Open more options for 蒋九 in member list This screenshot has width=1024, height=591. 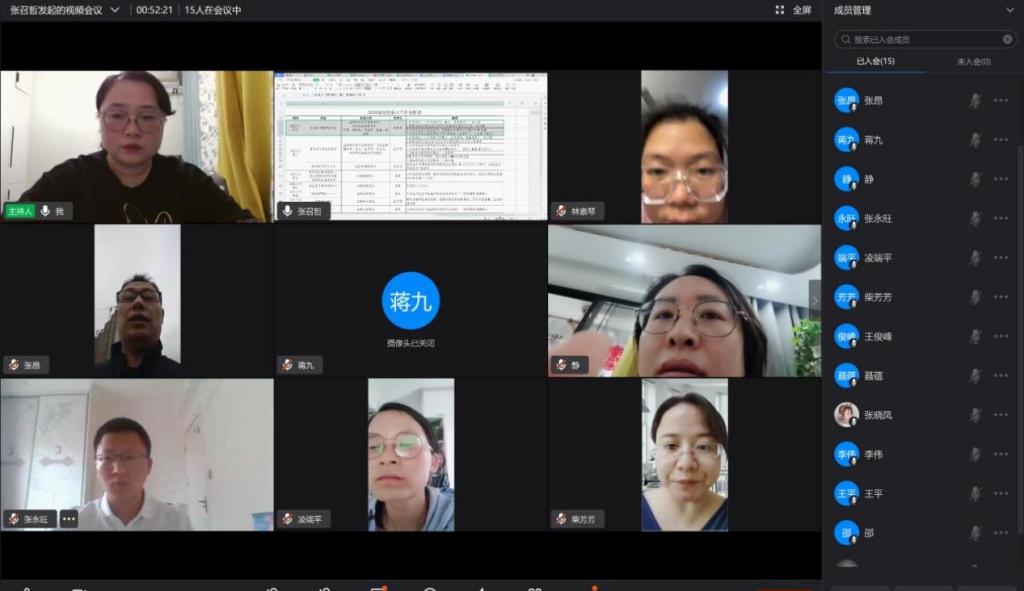coord(1001,140)
